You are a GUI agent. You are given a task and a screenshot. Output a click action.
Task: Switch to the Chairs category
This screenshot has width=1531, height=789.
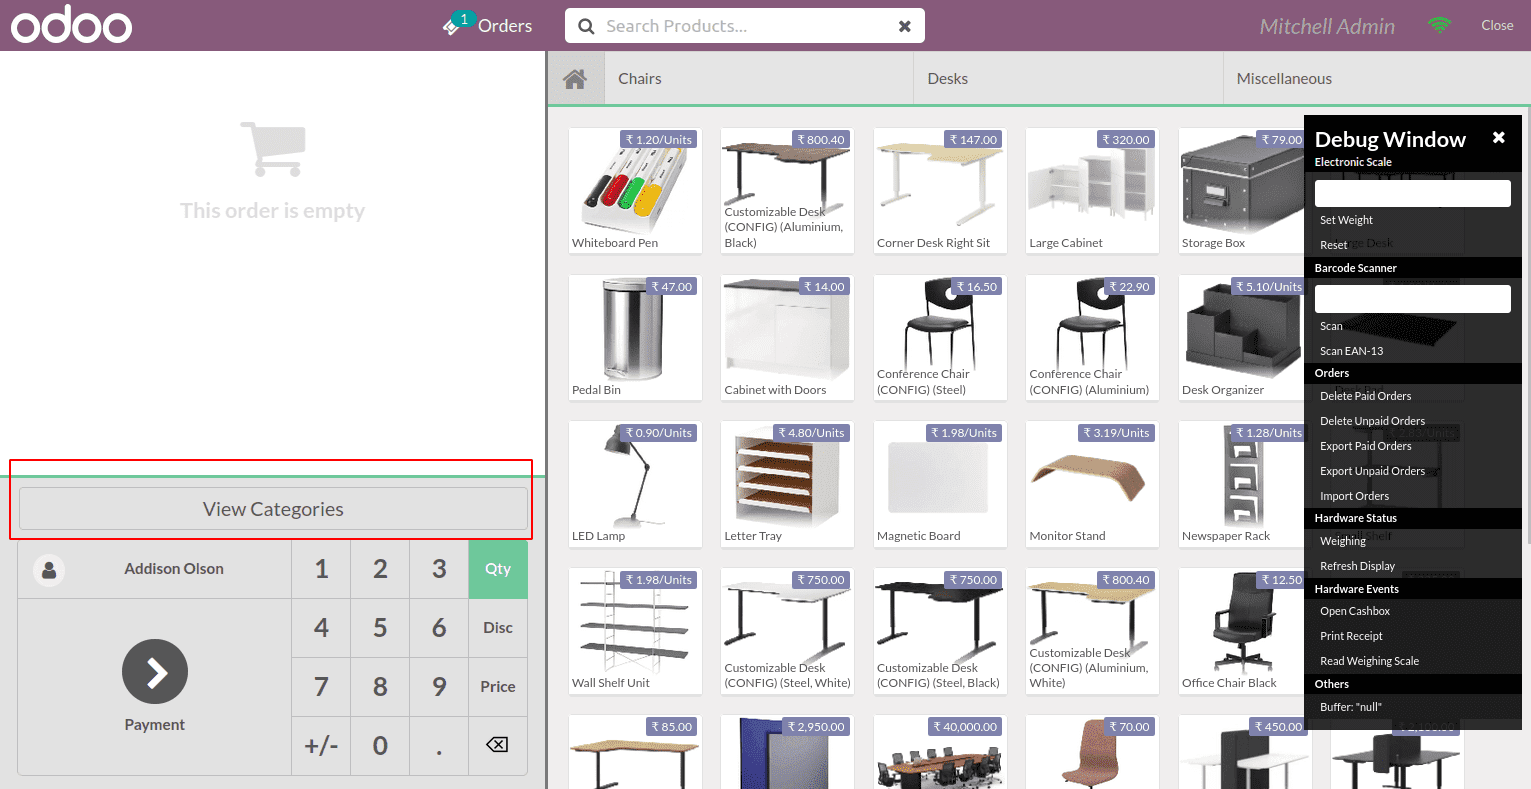pos(759,79)
